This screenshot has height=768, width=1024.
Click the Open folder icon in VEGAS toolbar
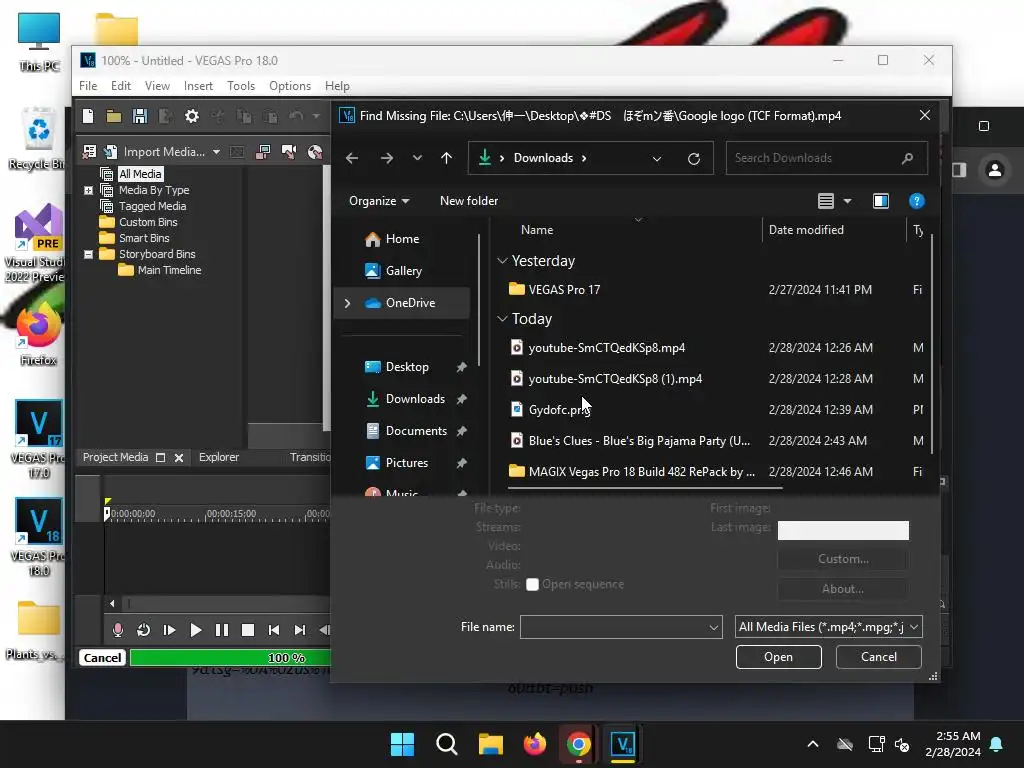(x=114, y=116)
